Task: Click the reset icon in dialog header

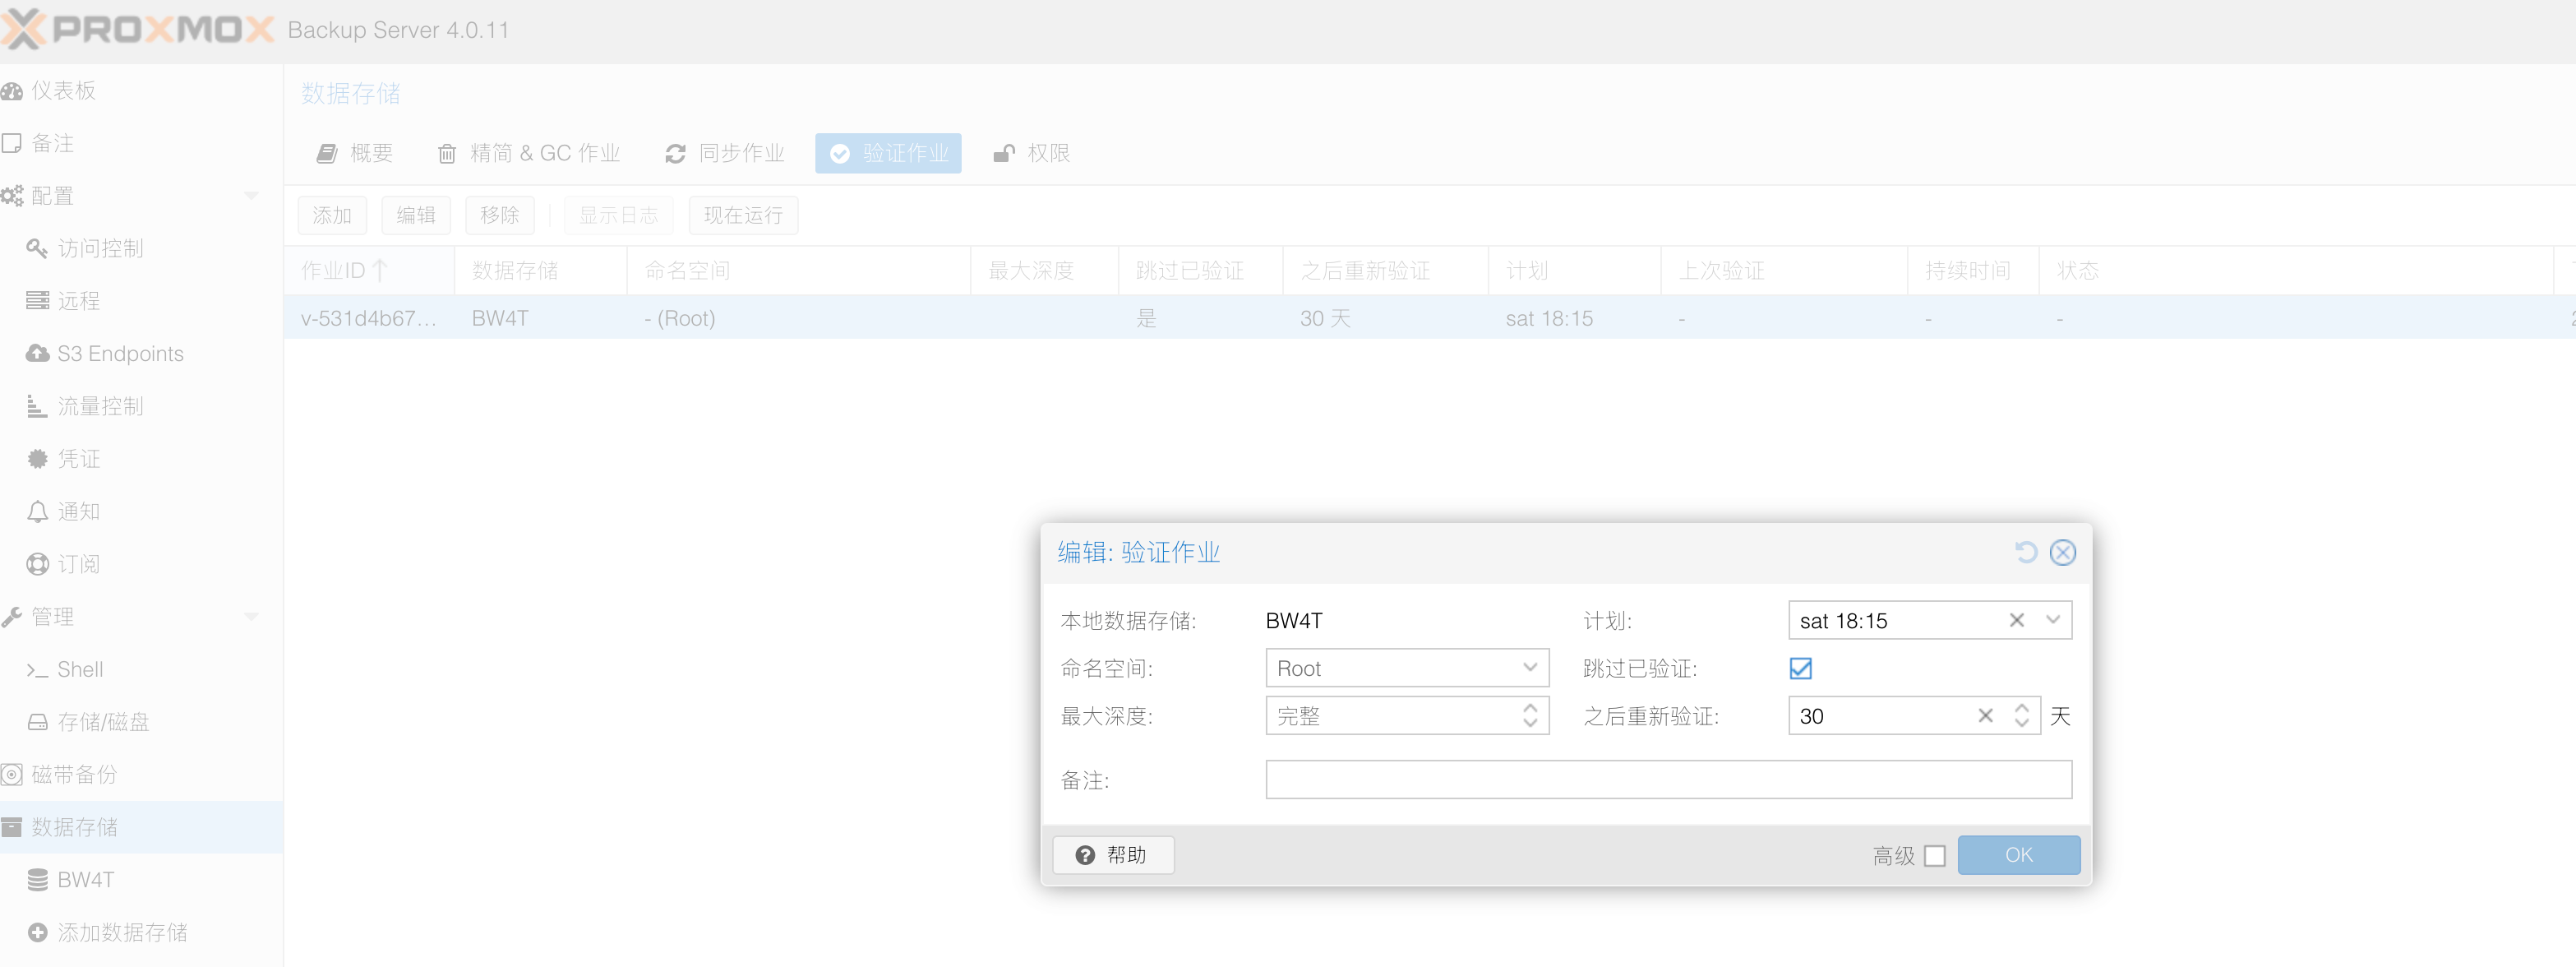Action: tap(2025, 552)
